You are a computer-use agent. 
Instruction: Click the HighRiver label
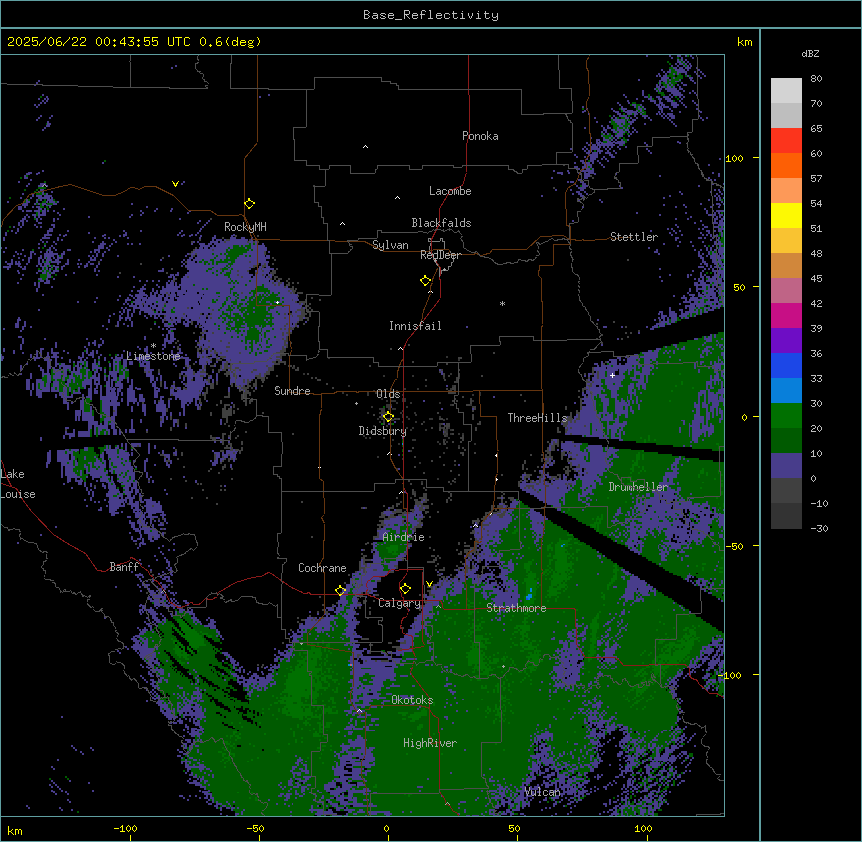coord(430,743)
